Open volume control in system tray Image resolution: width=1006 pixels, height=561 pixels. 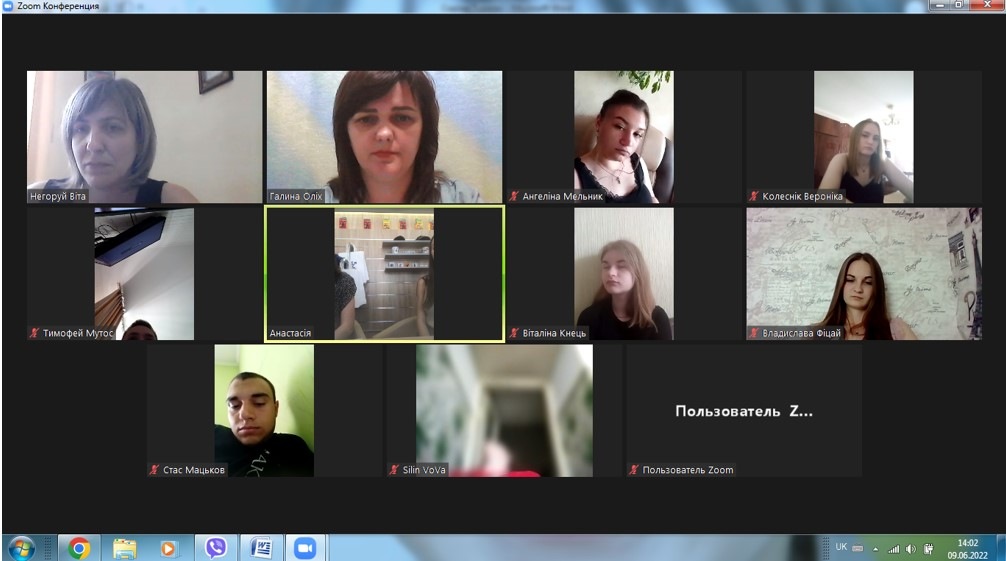(x=910, y=549)
